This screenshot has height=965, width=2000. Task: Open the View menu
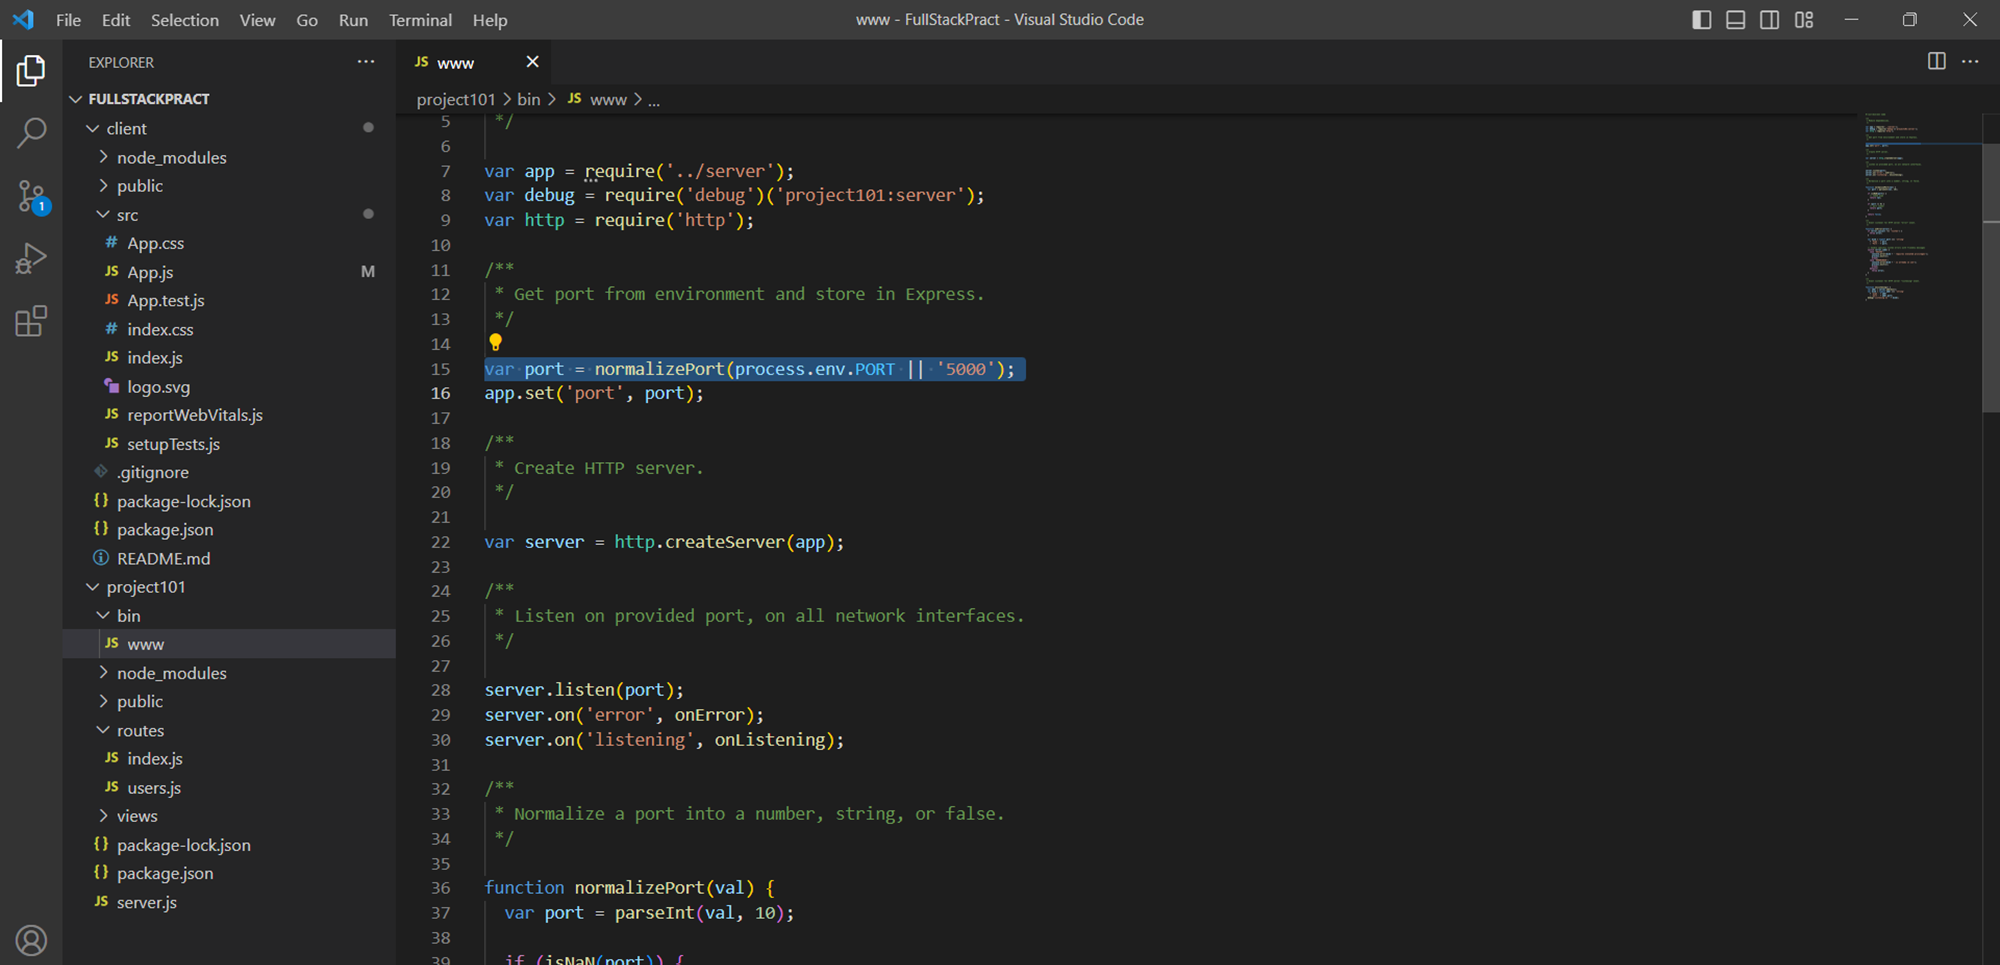(257, 20)
